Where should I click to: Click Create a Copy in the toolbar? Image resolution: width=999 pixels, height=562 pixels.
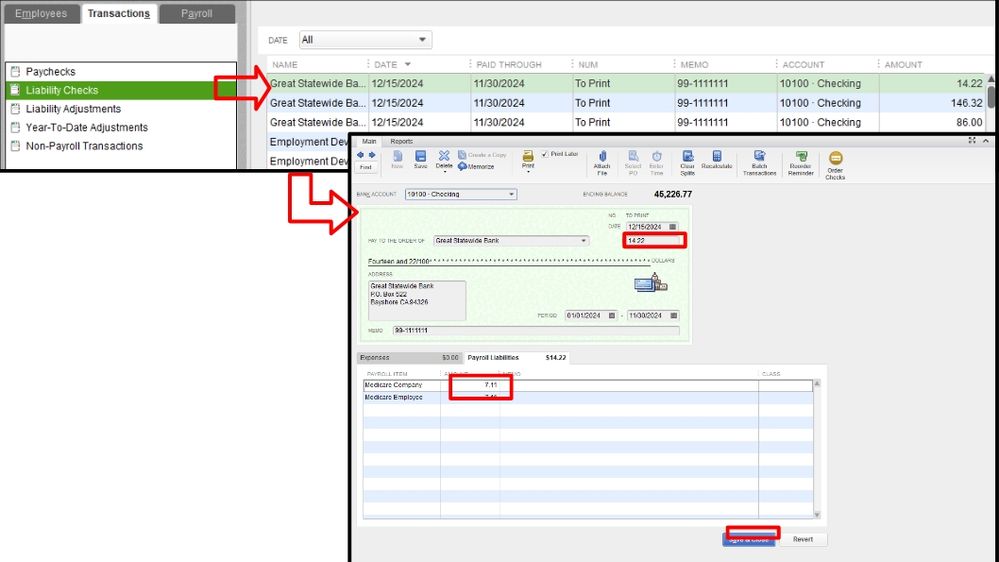[x=482, y=155]
